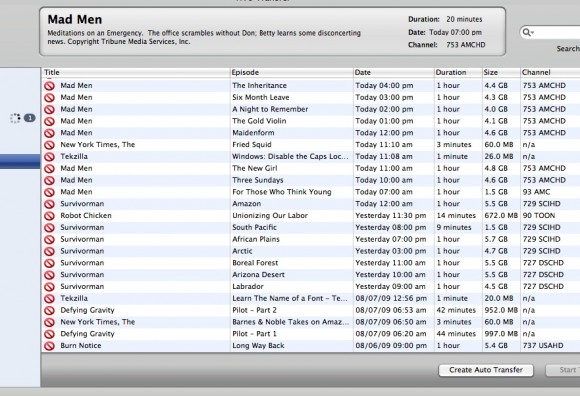Select date cell 'Yesterday 08:00 pm'
The width and height of the screenshot is (580, 396).
[x=391, y=227]
